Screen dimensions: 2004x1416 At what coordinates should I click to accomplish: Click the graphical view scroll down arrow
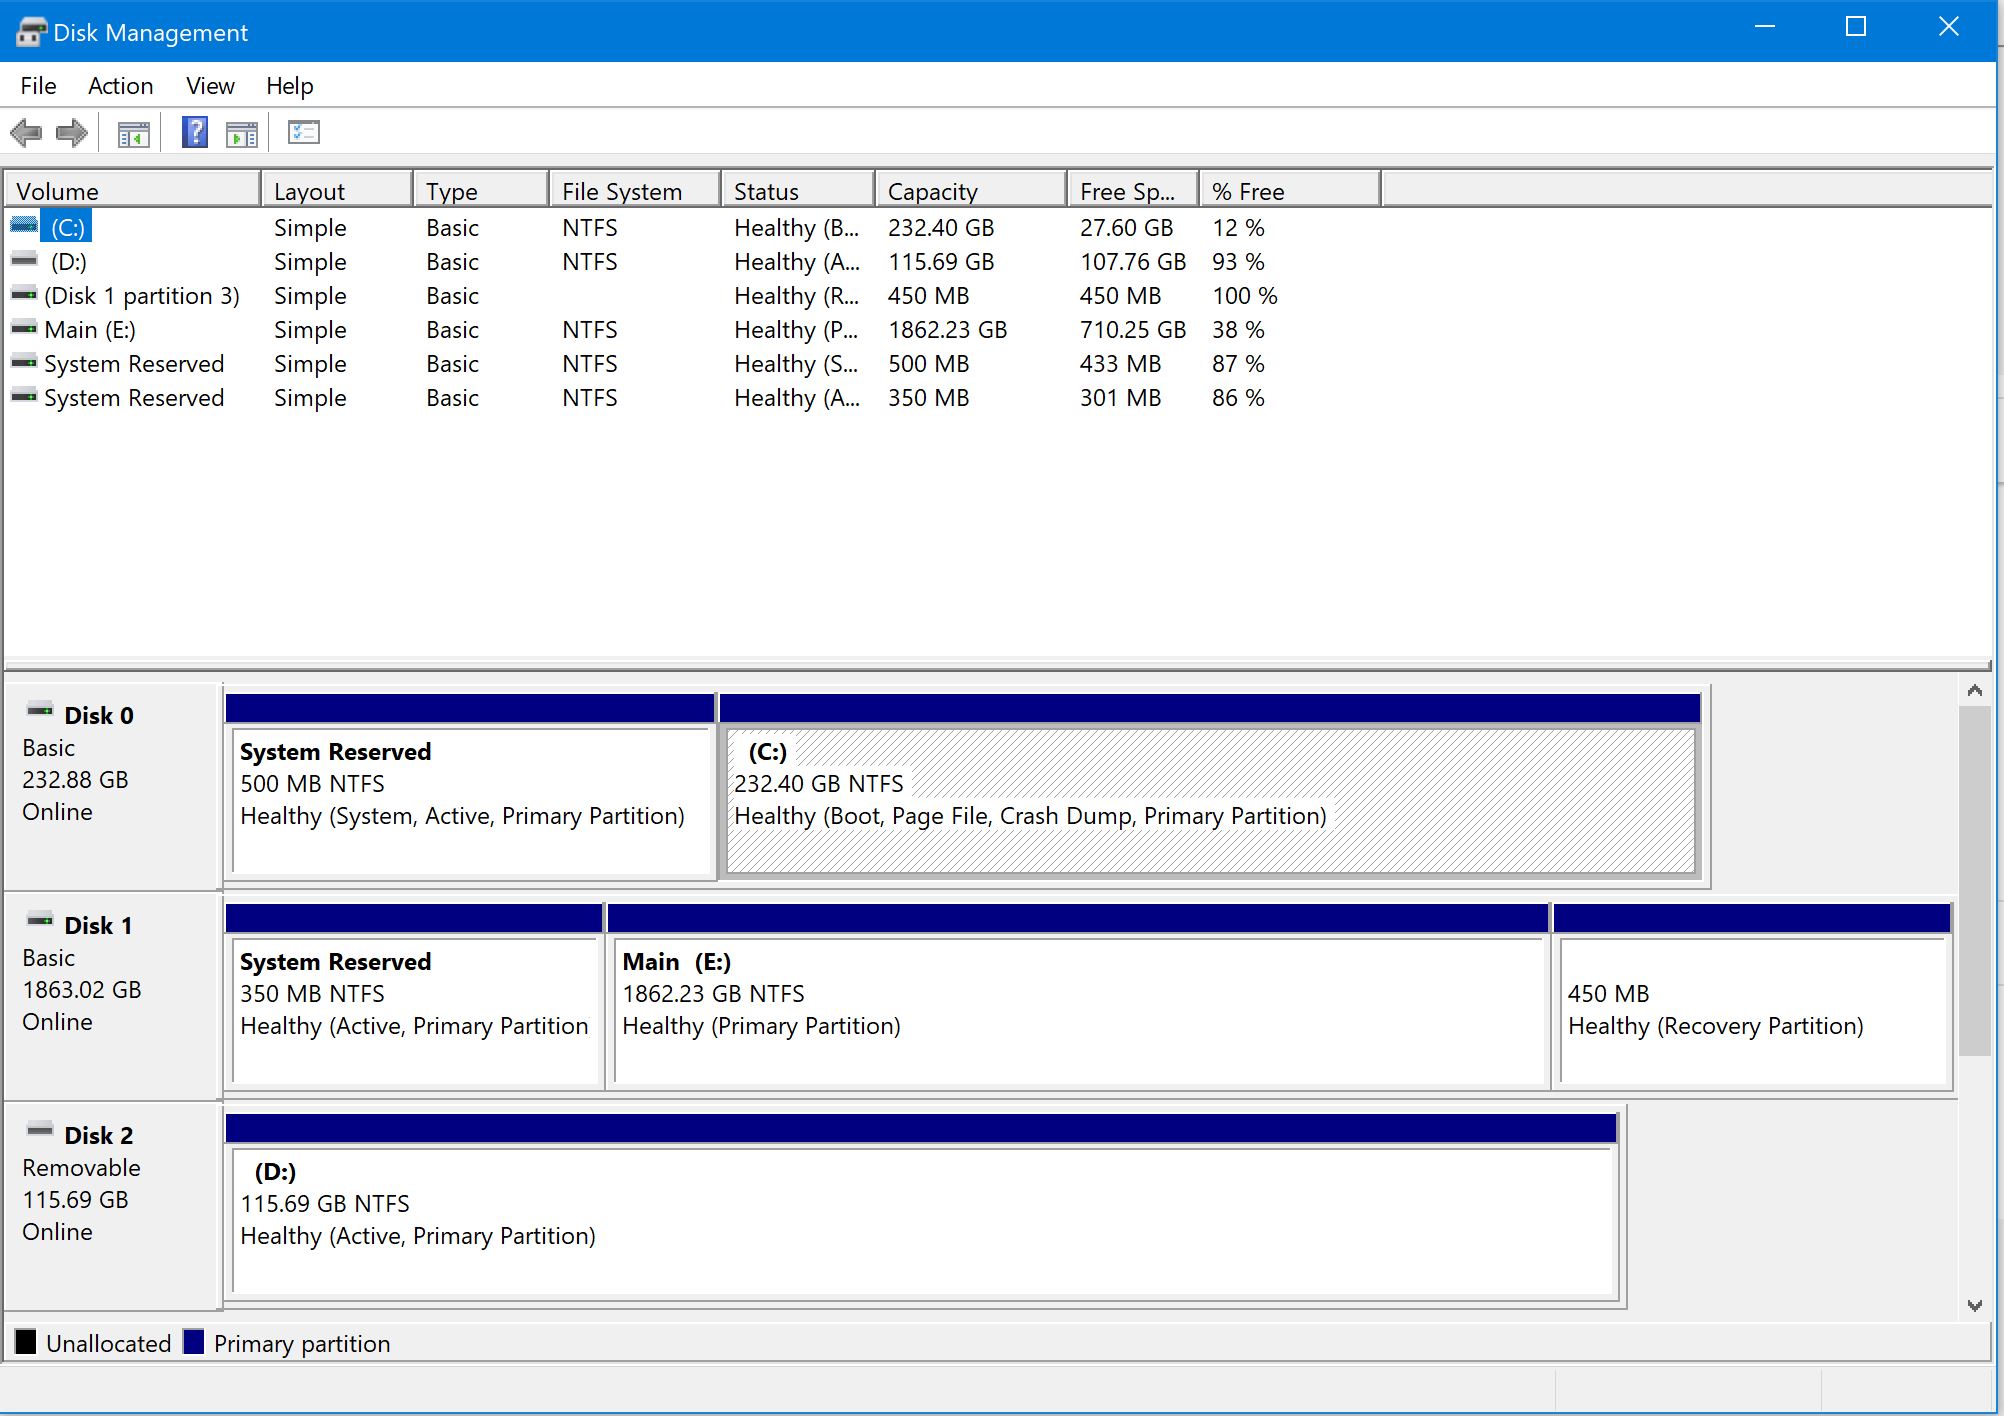click(x=1974, y=1305)
